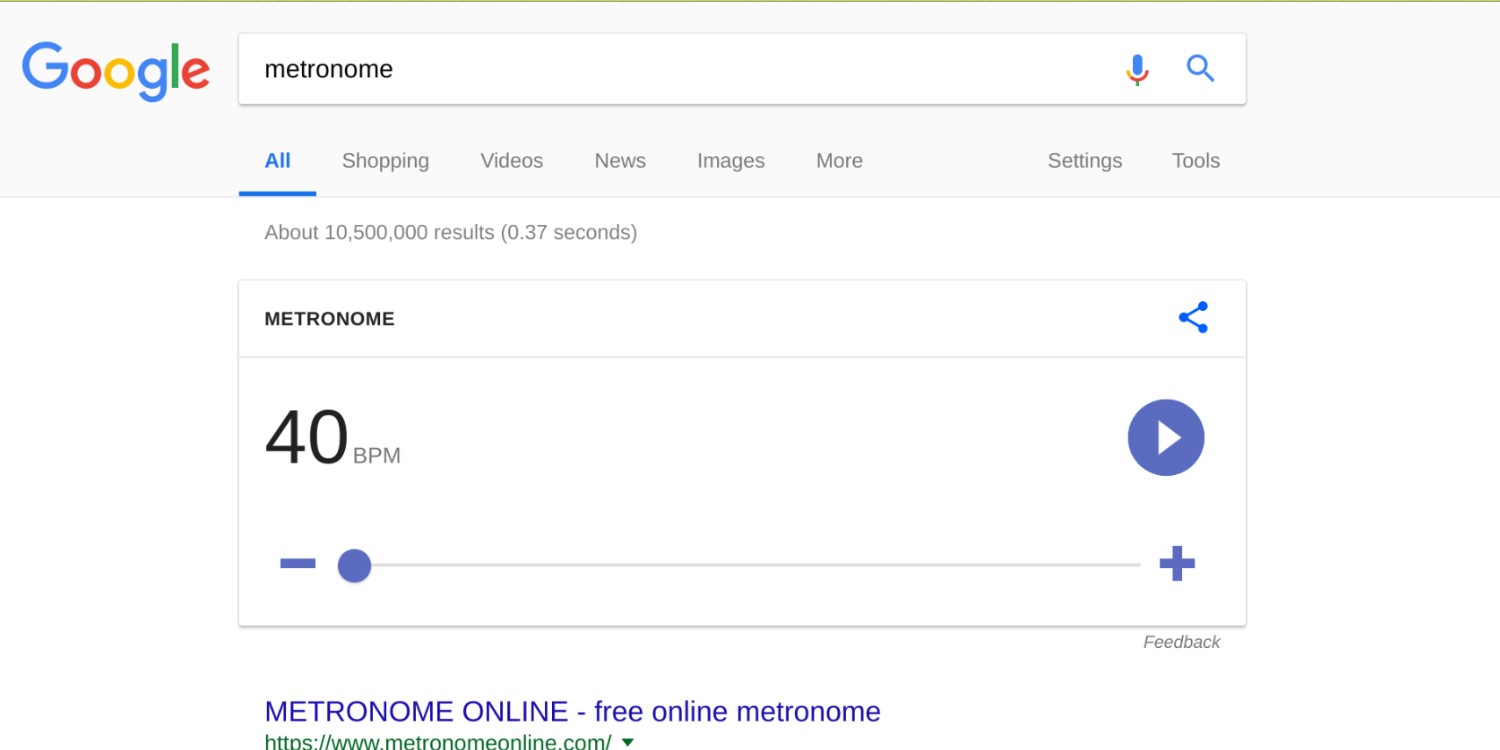Go to the News results tab
This screenshot has height=750, width=1500.
point(620,161)
